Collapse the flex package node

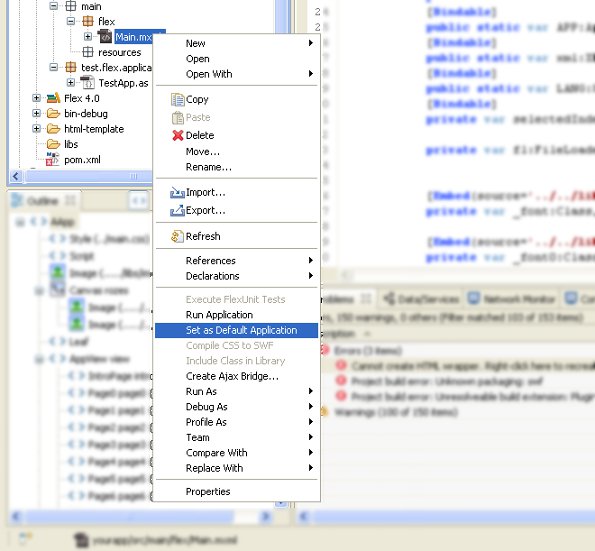click(71, 21)
